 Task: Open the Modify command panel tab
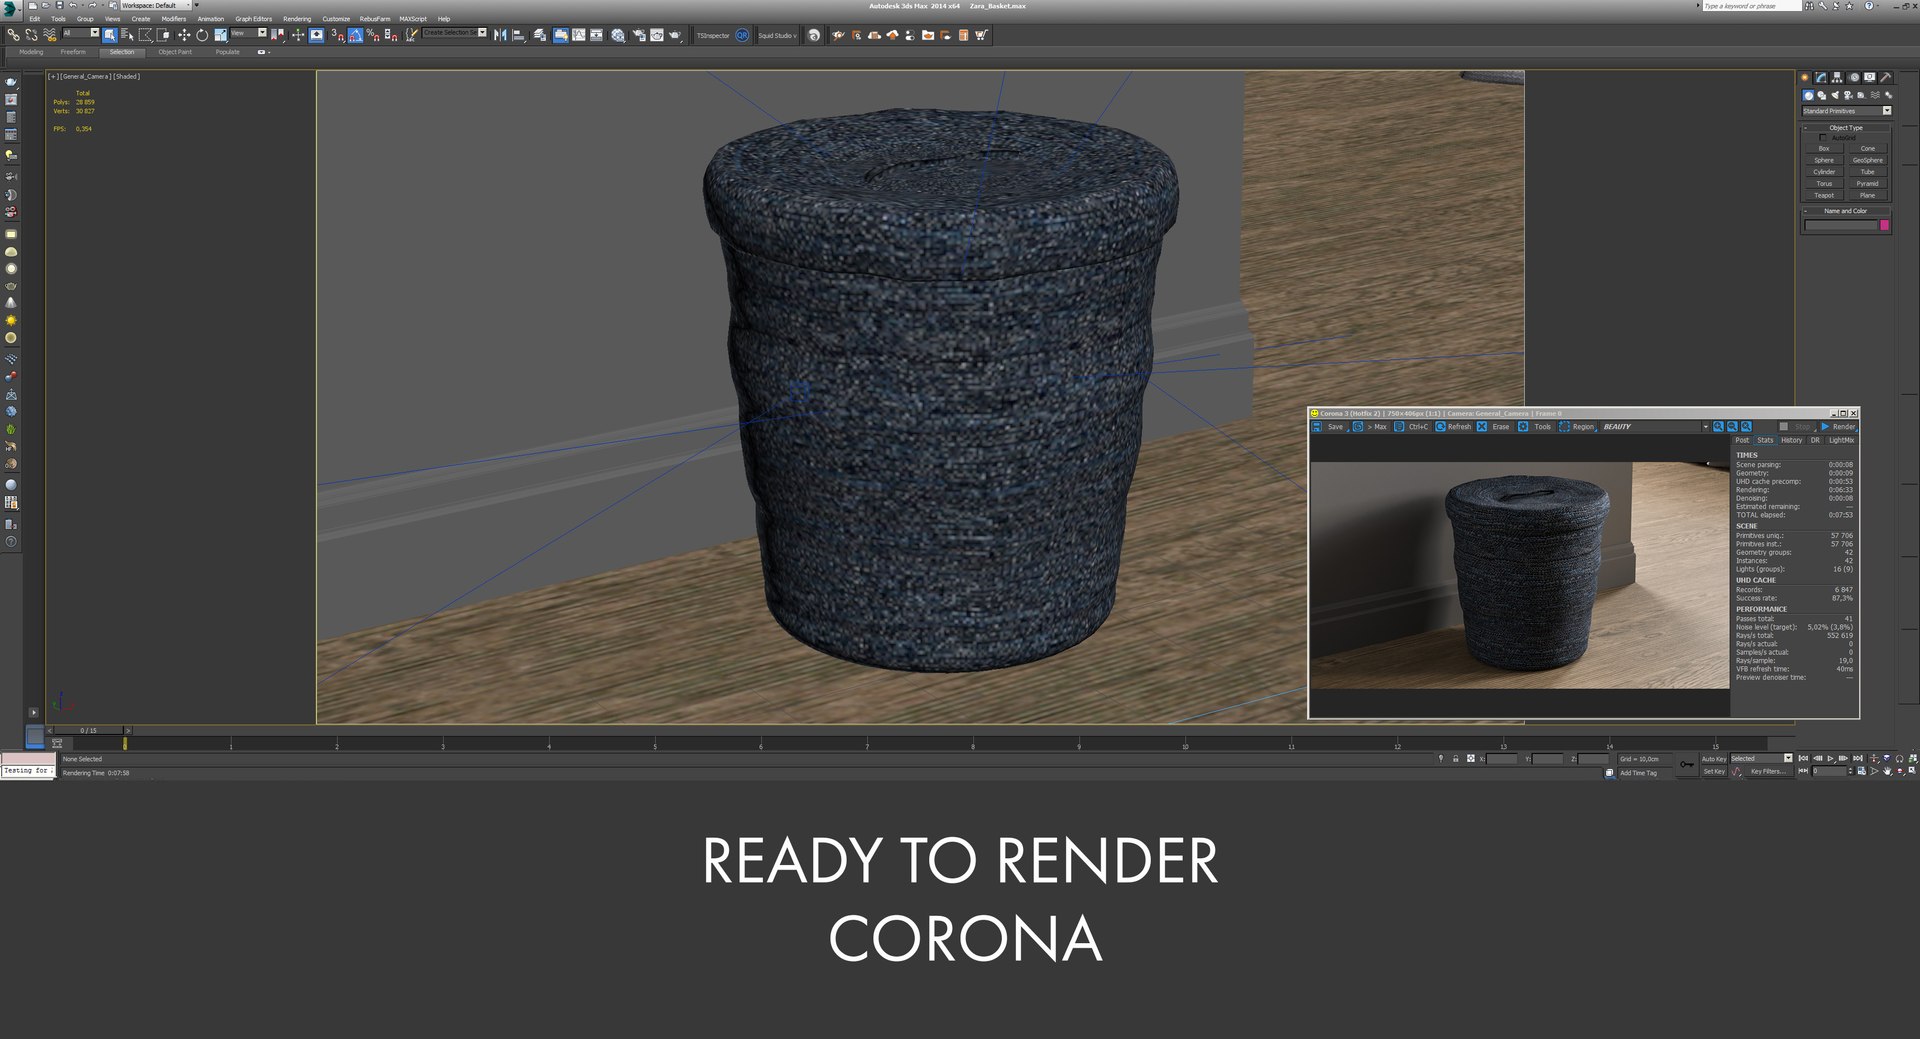(1821, 77)
